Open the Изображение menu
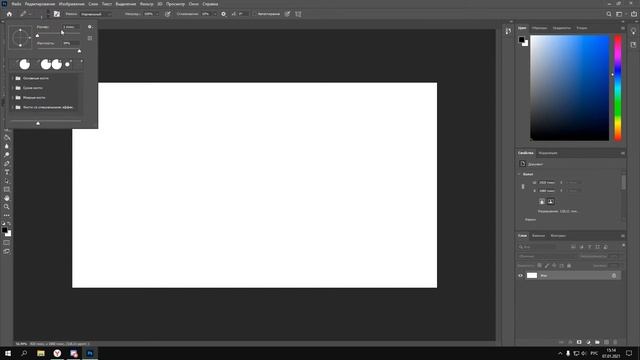Image resolution: width=640 pixels, height=360 pixels. 71,4
